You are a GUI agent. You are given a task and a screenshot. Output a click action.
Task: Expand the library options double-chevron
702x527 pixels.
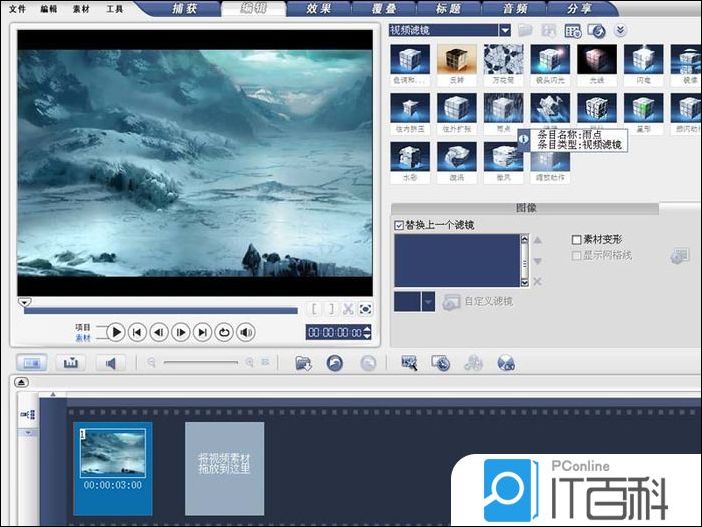click(x=620, y=31)
